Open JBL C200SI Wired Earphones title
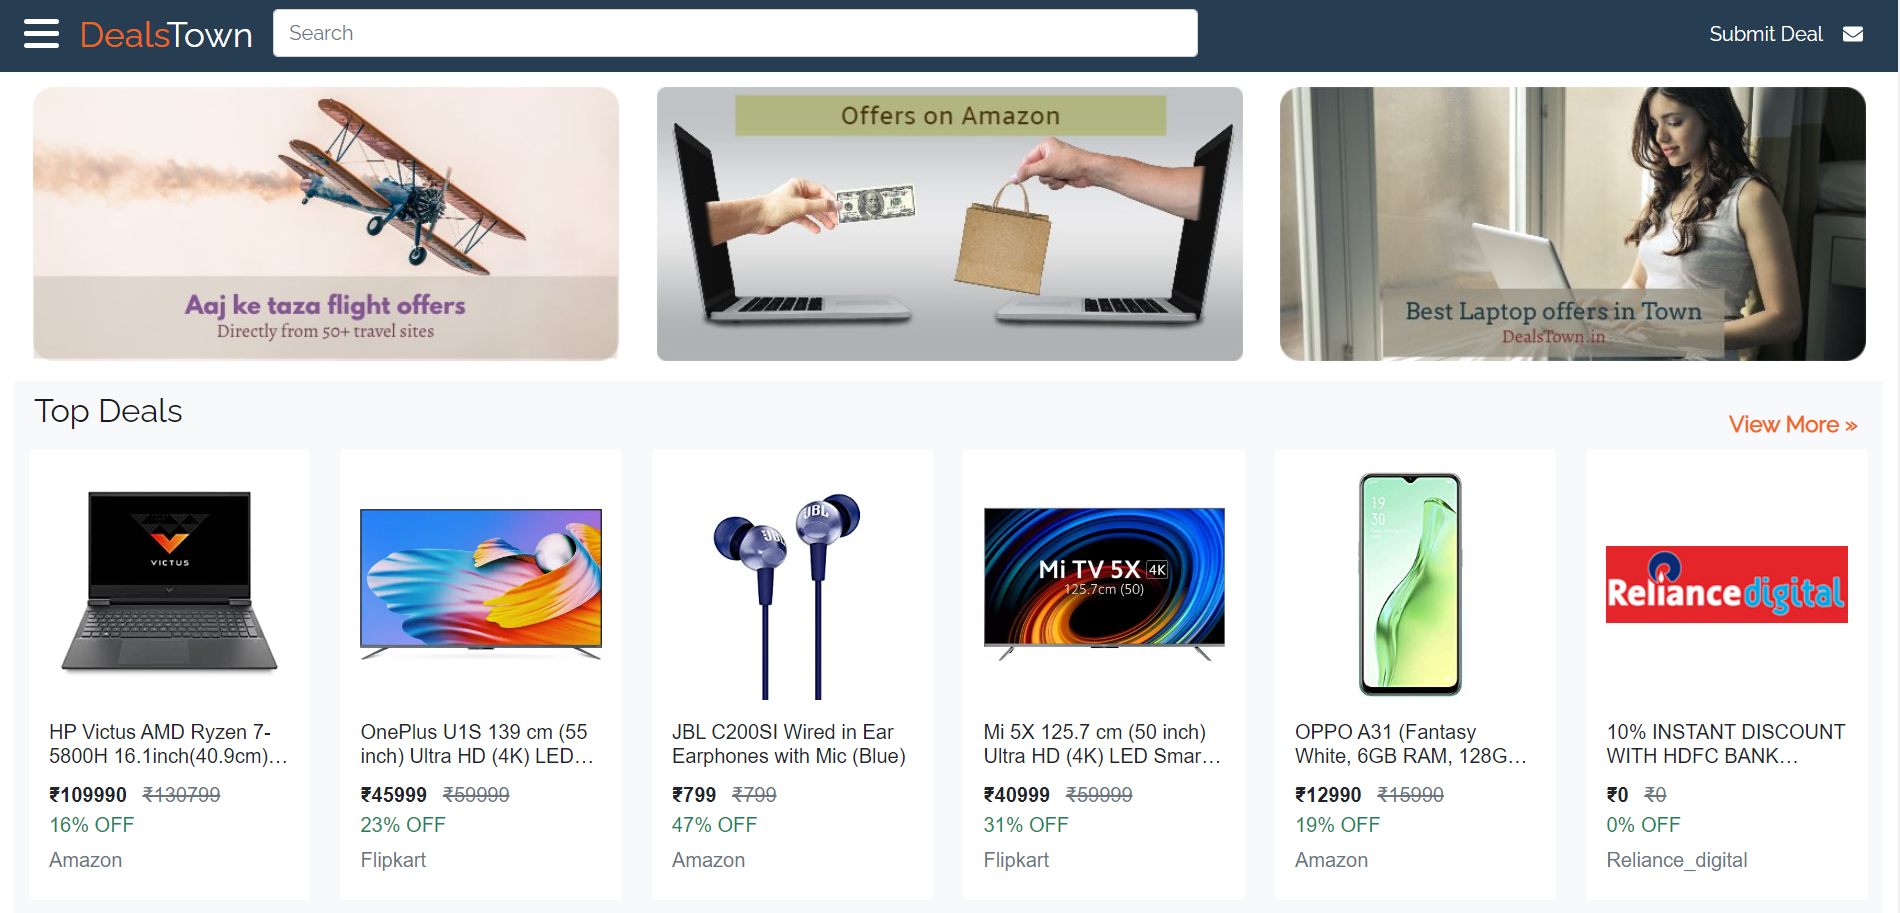Screen dimensions: 1900x913 [x=789, y=744]
